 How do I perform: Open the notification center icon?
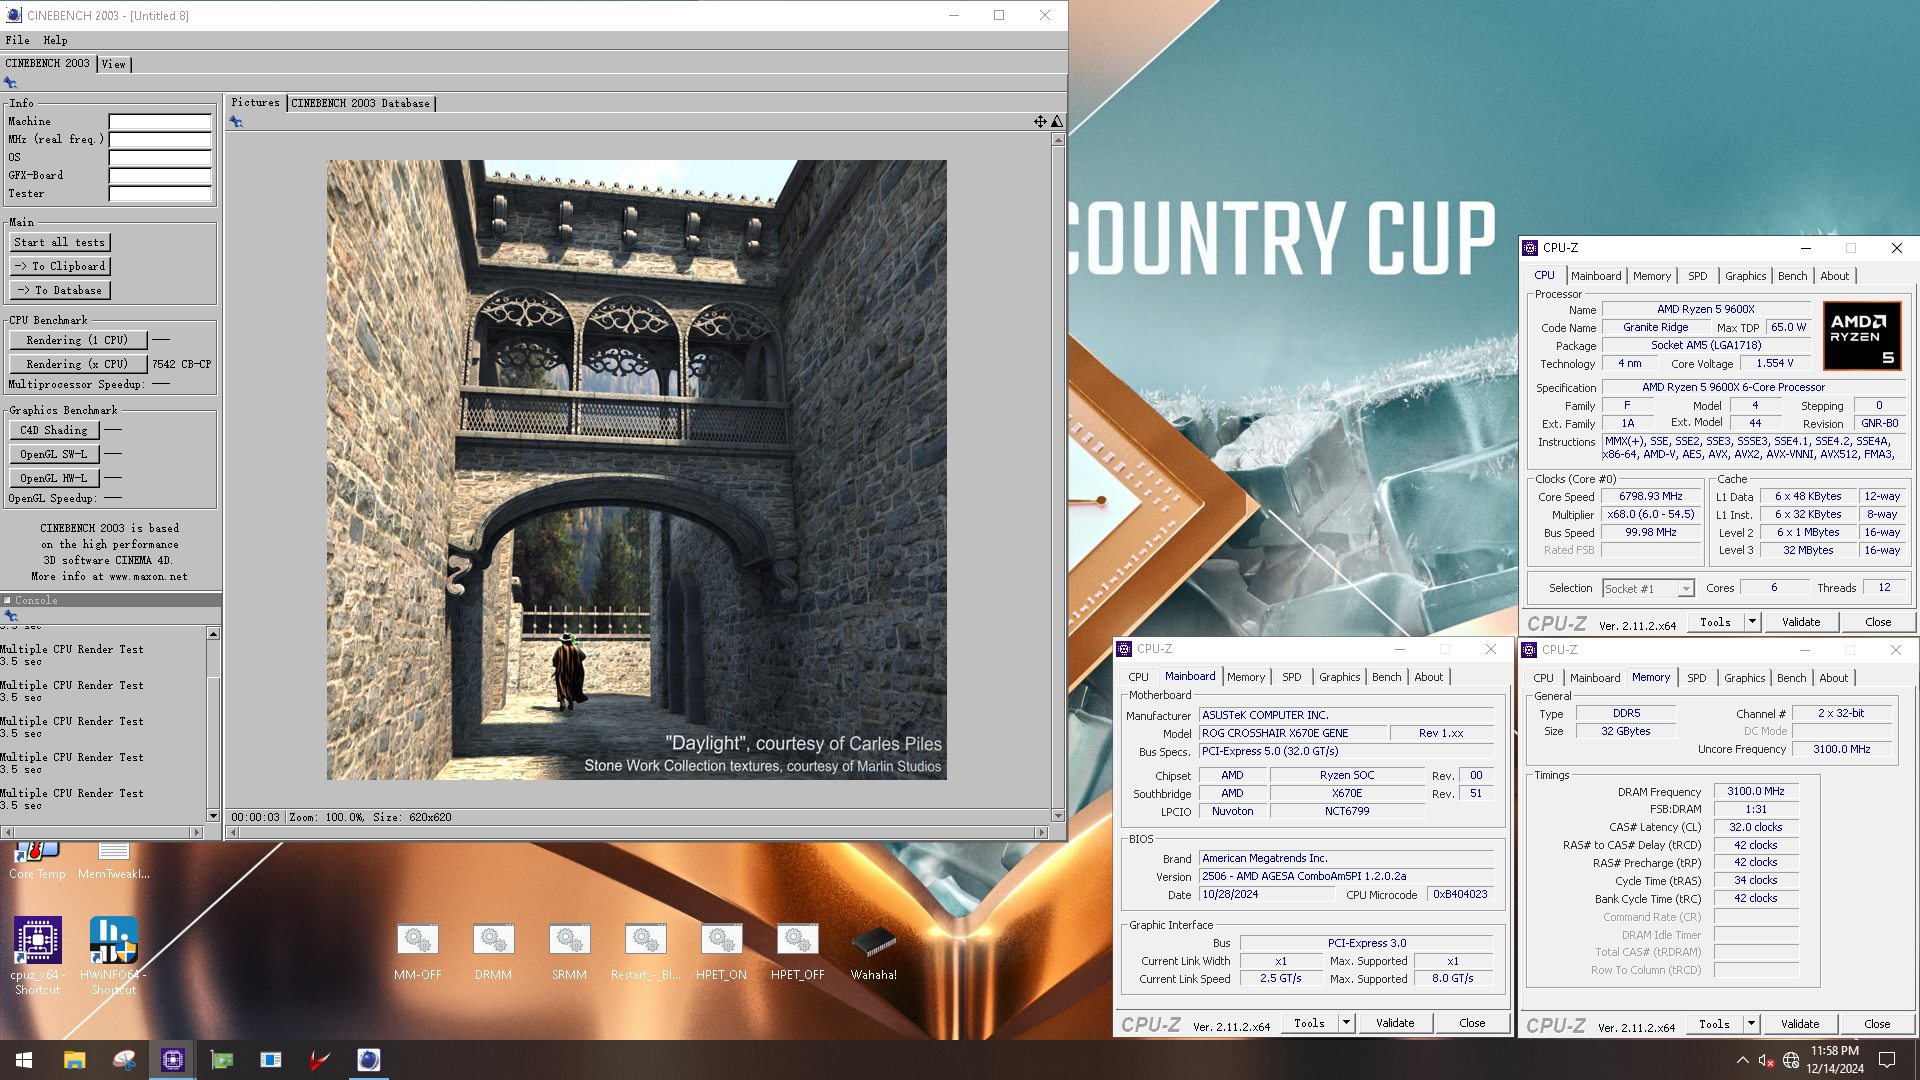[1887, 1060]
